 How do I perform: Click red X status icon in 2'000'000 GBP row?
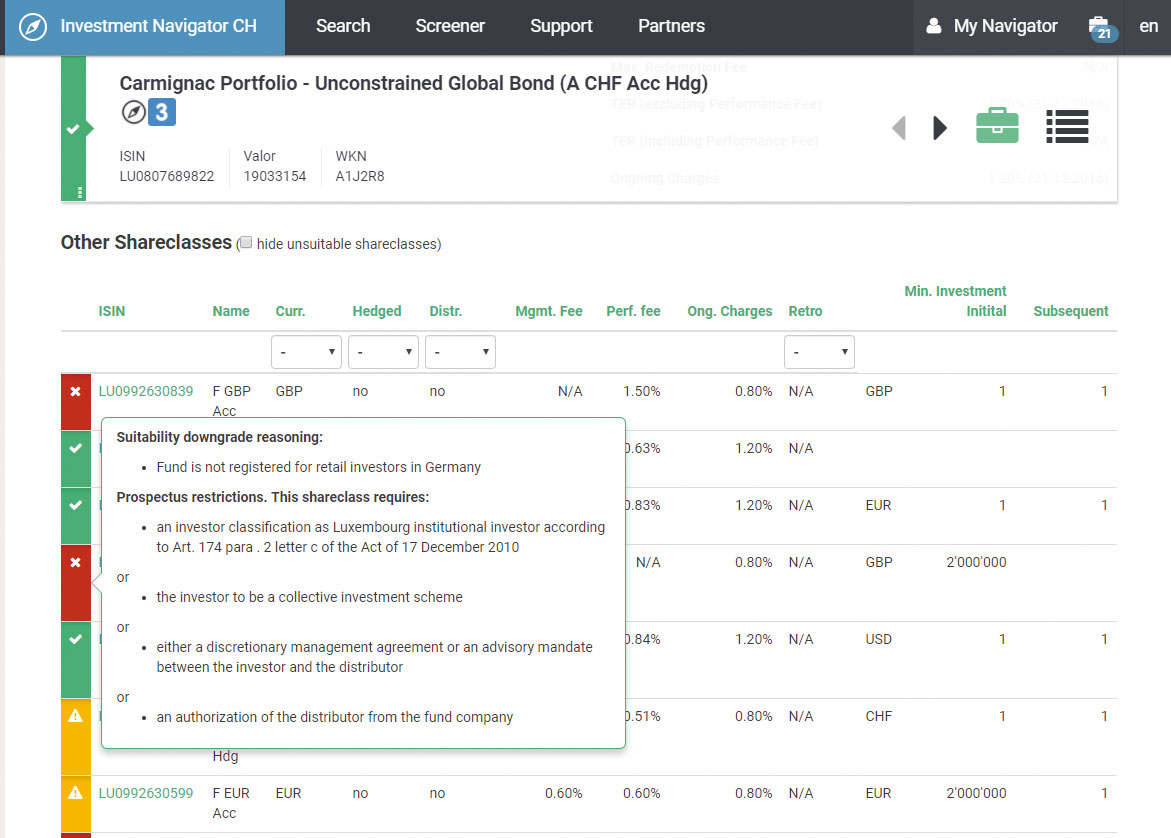pos(75,562)
